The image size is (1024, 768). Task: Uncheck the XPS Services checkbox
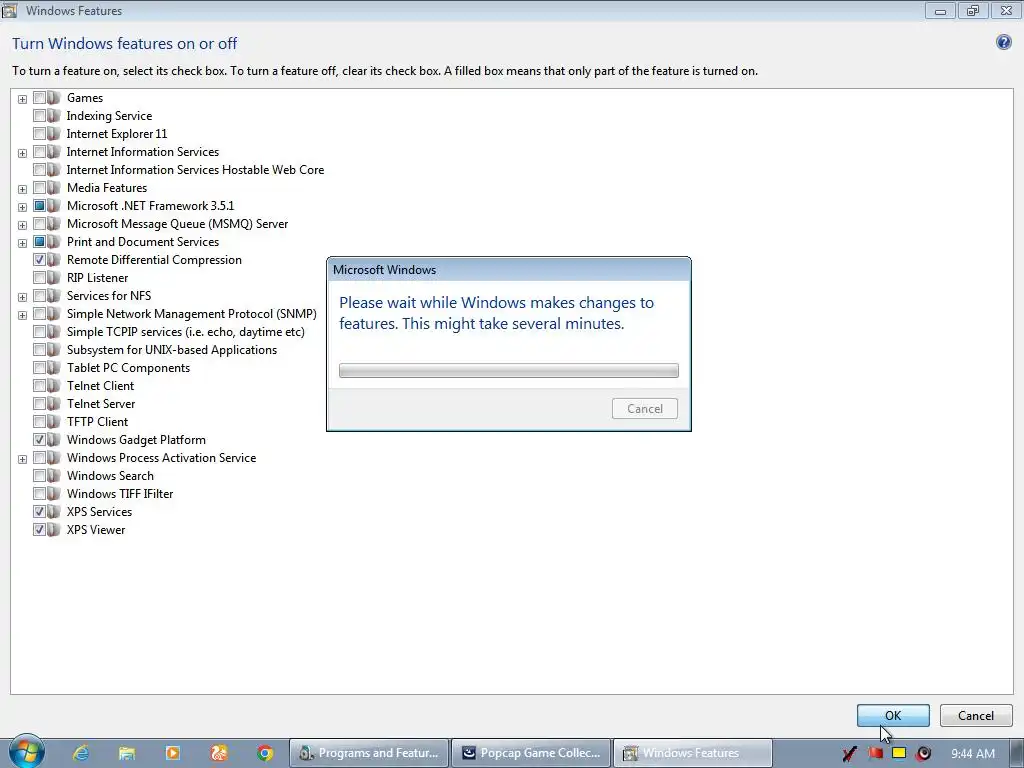(x=39, y=512)
